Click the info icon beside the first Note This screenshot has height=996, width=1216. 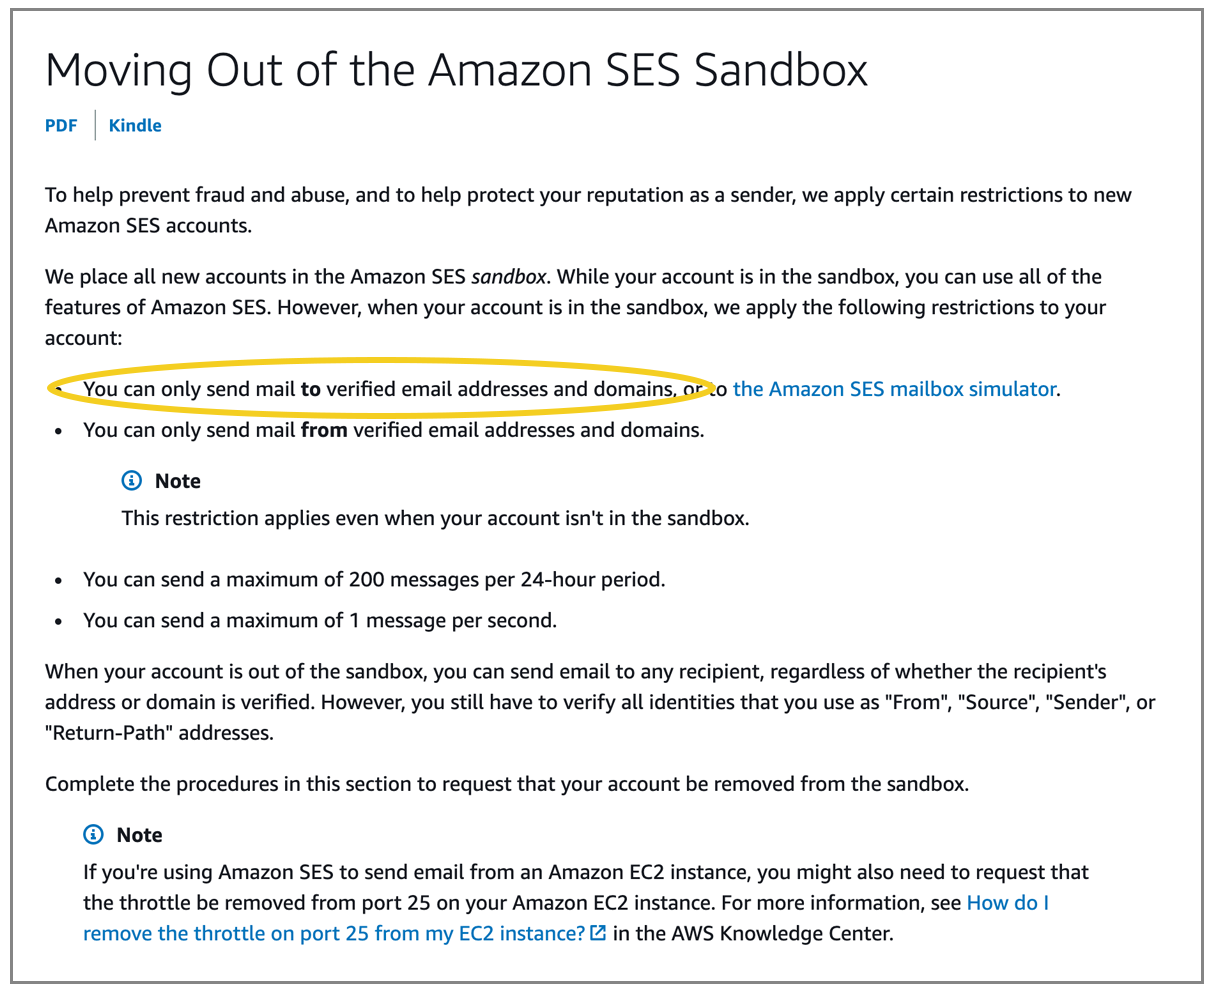pyautogui.click(x=132, y=481)
